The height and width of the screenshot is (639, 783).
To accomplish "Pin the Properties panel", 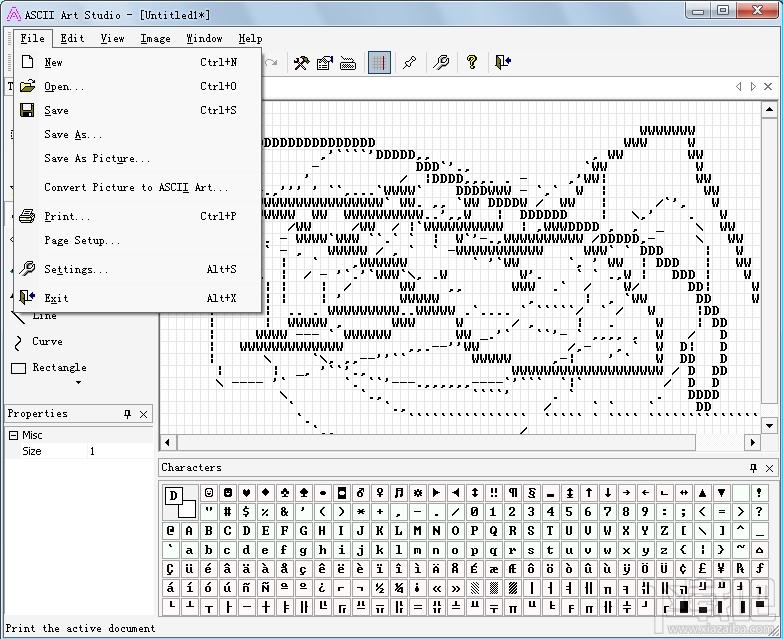I will [127, 414].
